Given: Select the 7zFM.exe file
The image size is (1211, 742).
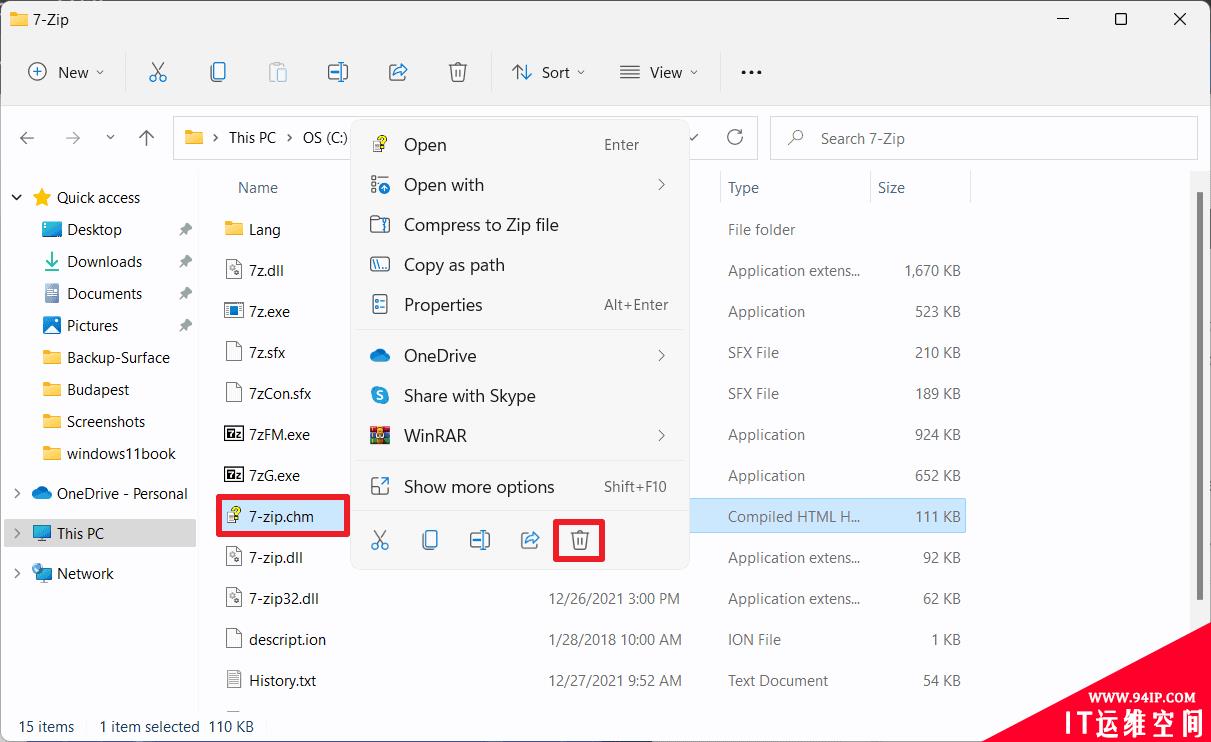Looking at the screenshot, I should 279,435.
